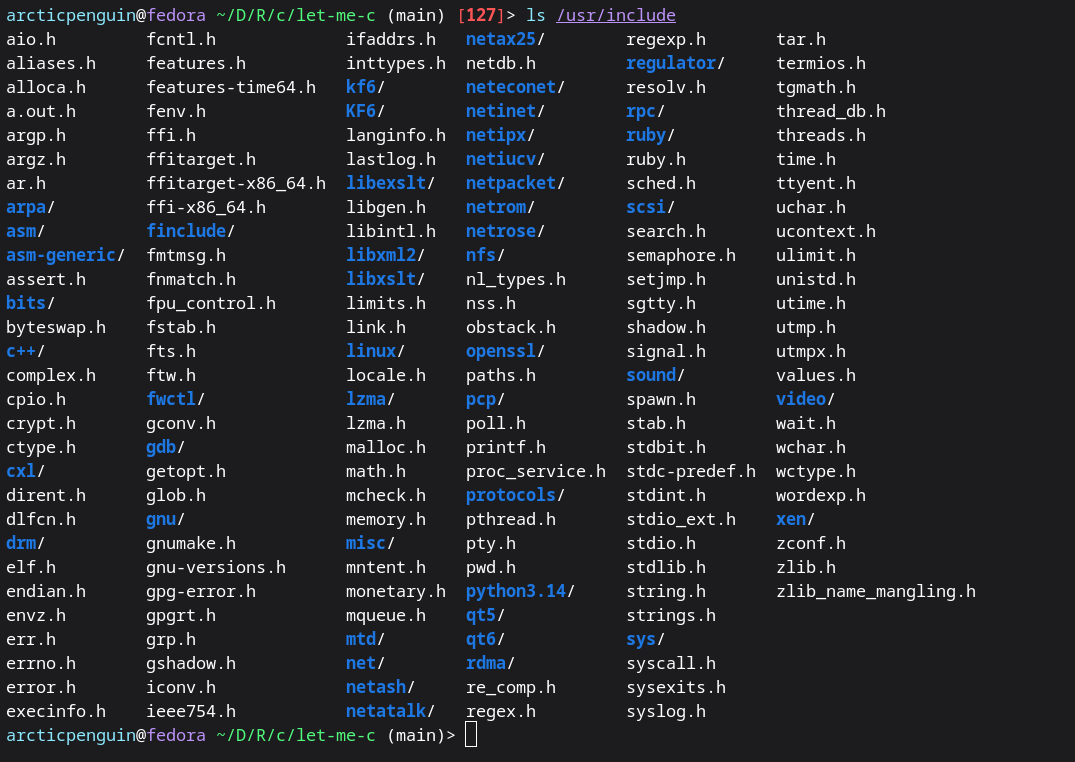Select the arpa/ directory entry
The image size is (1075, 762).
[x=30, y=207]
